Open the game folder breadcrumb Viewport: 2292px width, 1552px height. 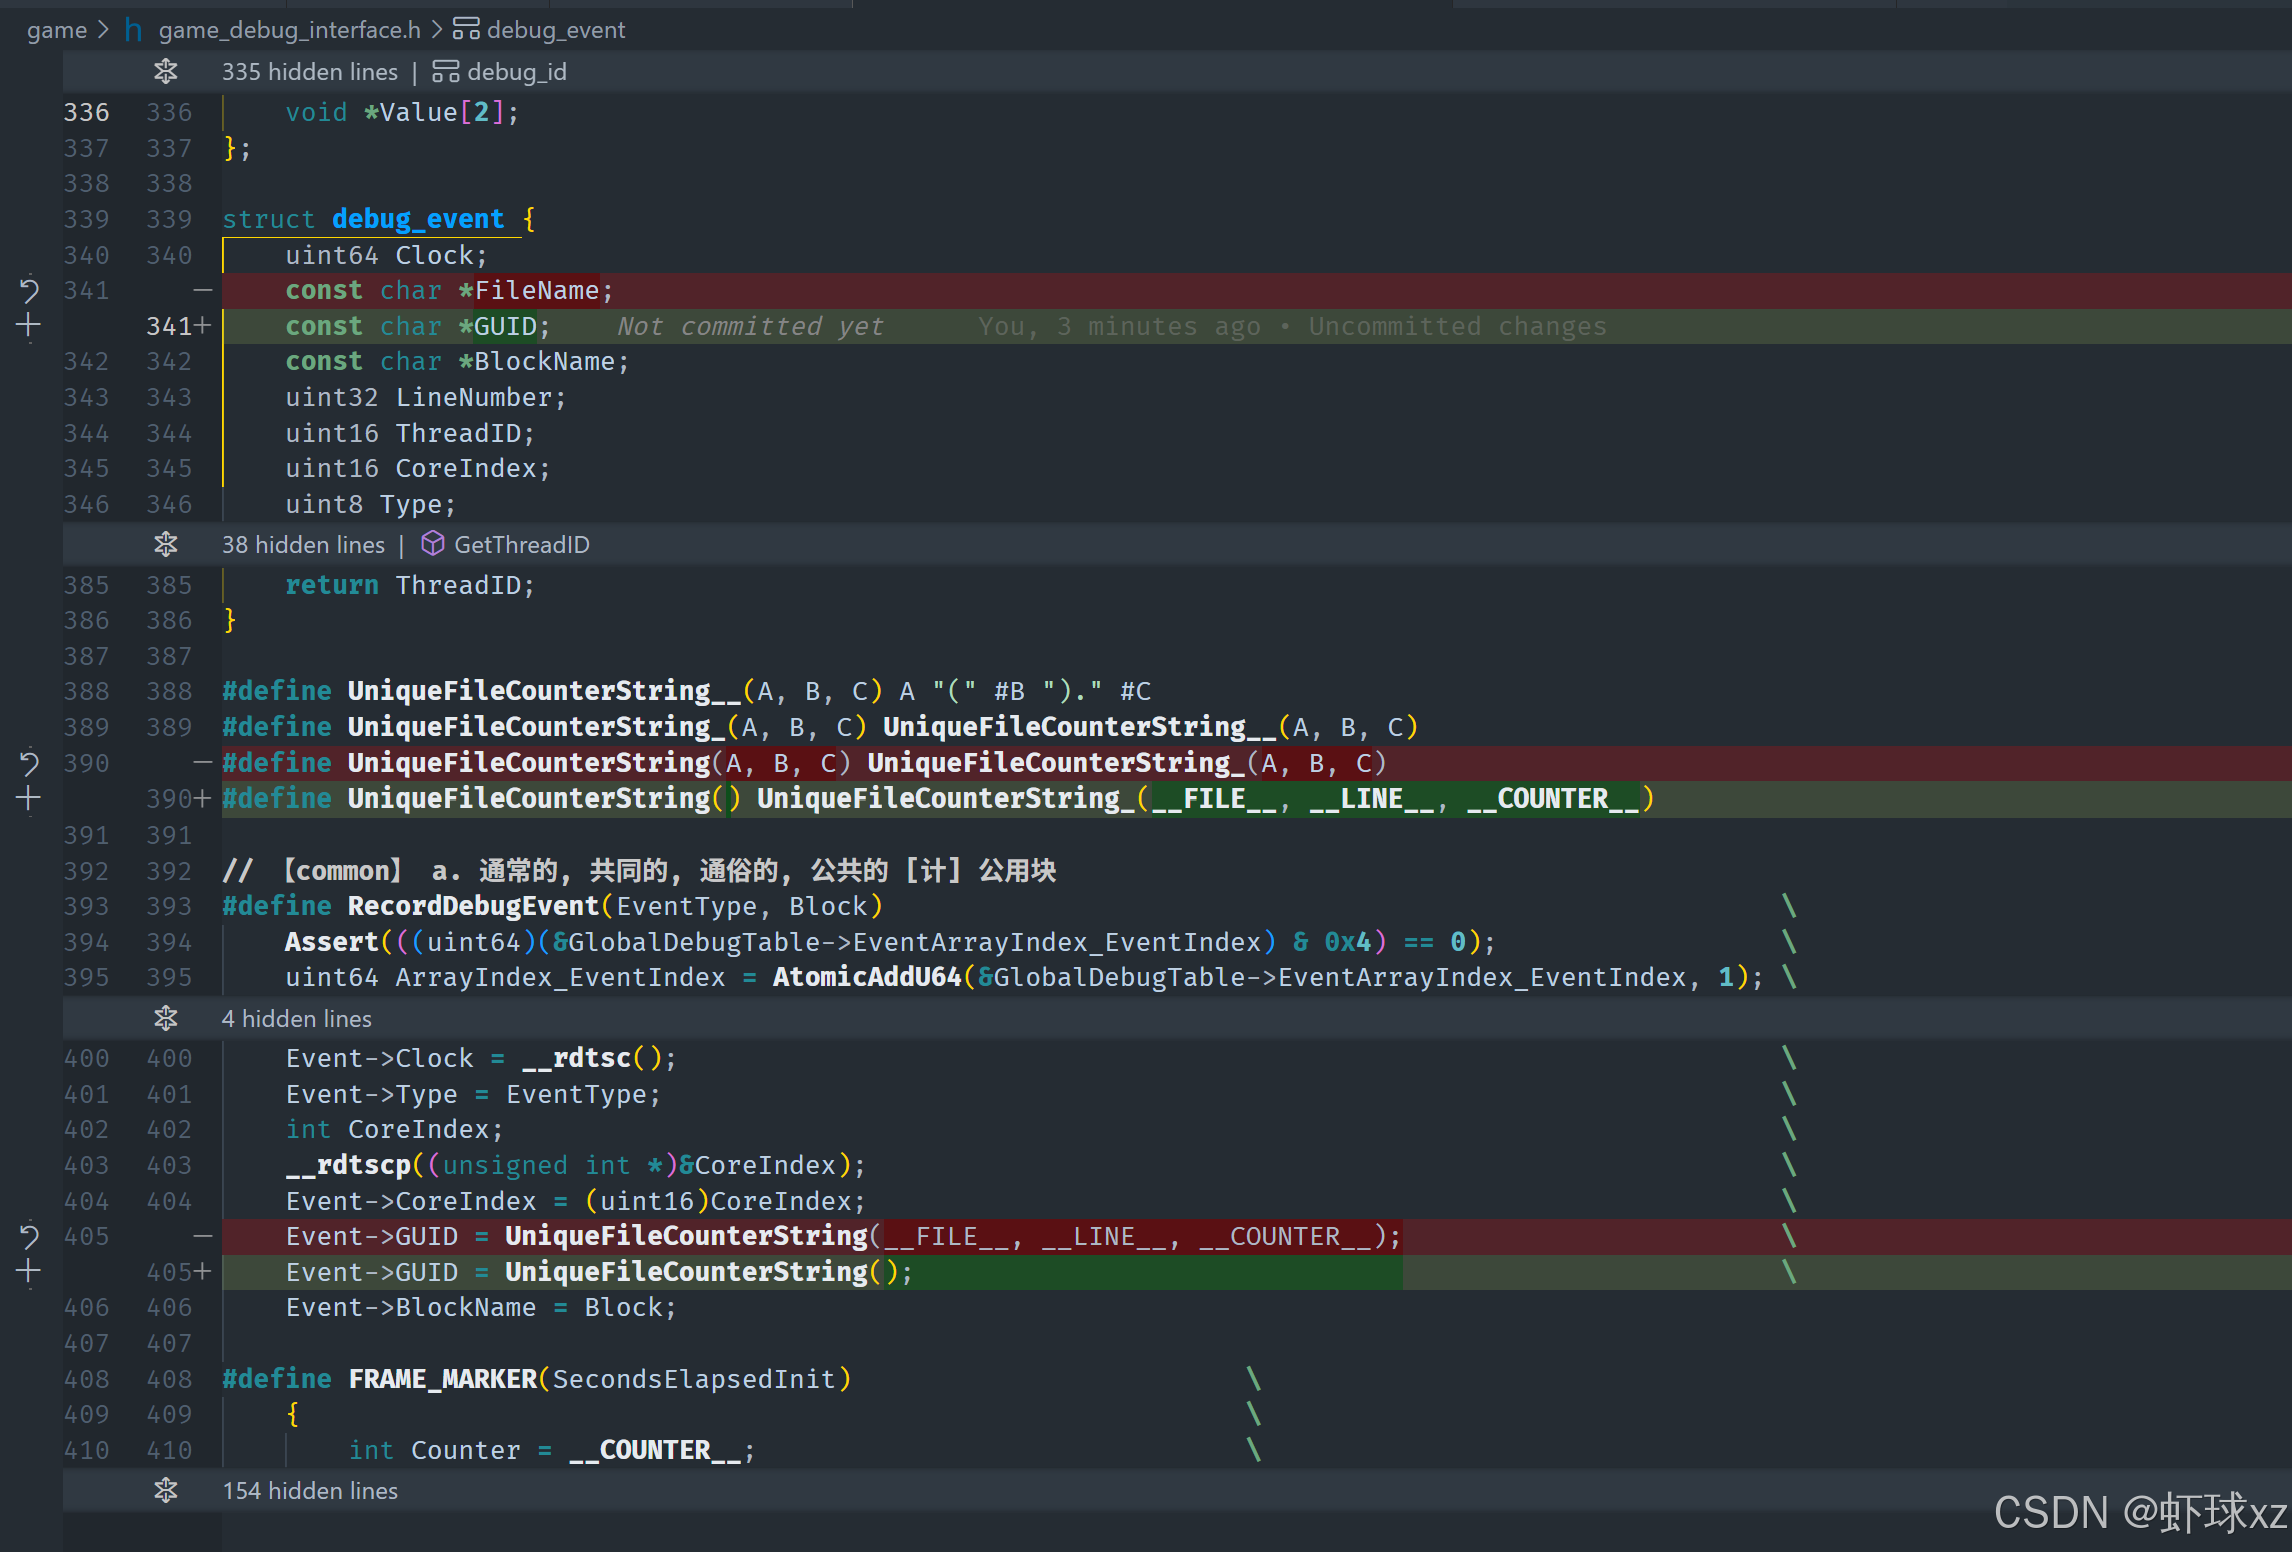click(57, 30)
